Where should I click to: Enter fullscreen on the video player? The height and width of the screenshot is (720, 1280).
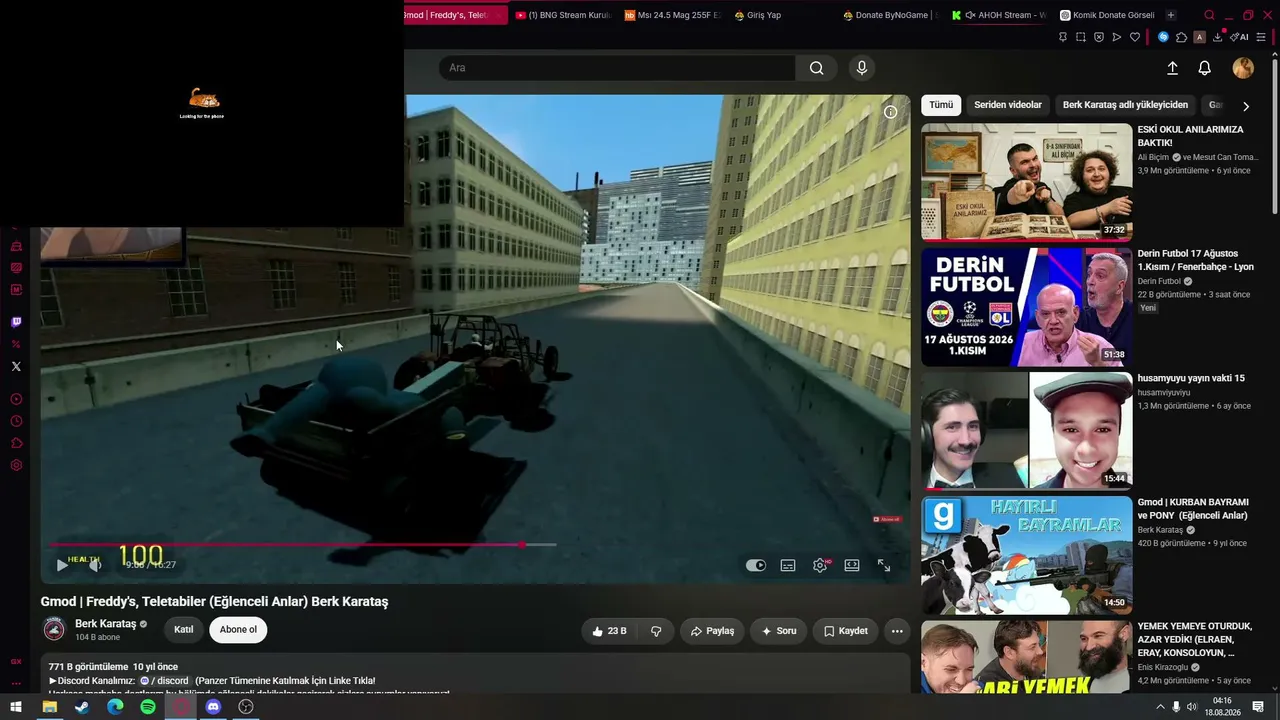point(884,565)
